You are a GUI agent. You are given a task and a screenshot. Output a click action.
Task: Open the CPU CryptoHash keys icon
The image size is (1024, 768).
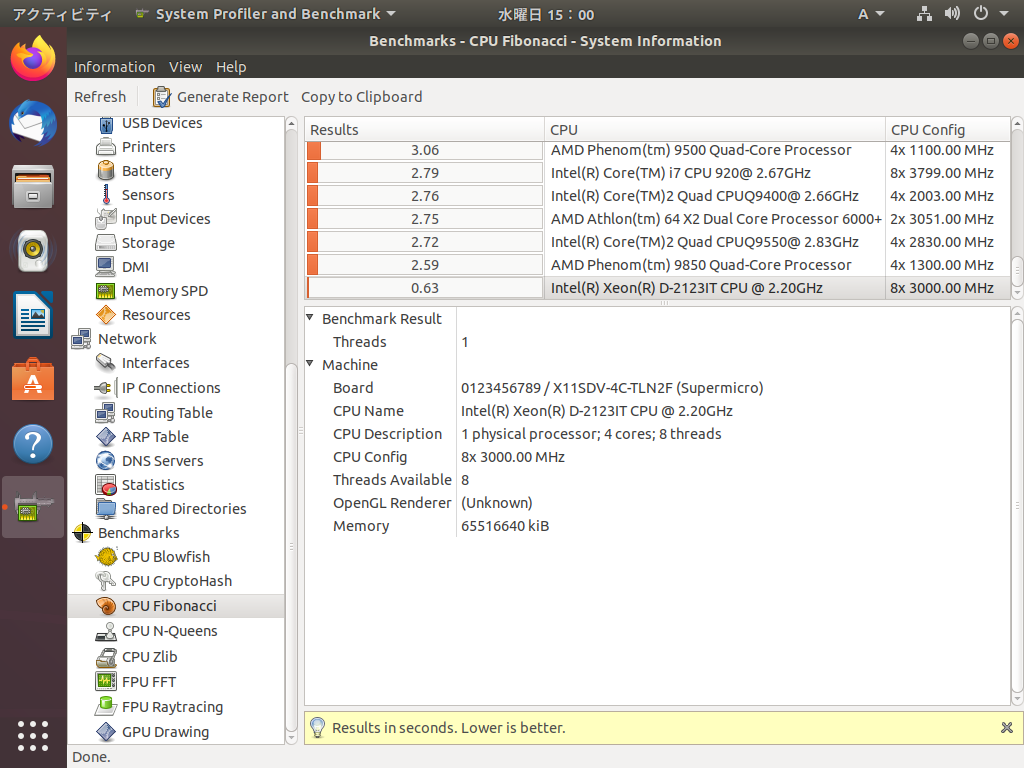pyautogui.click(x=106, y=581)
